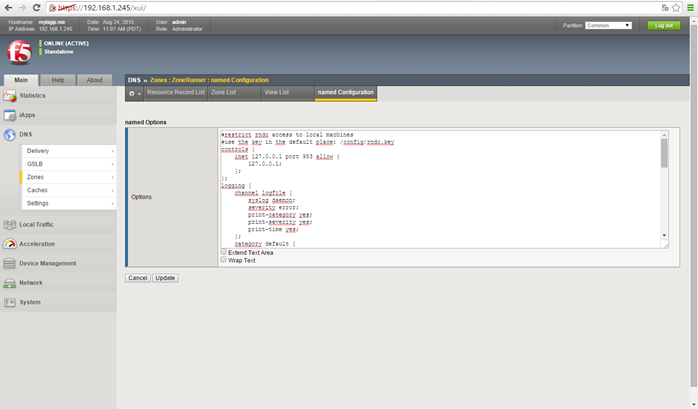
Task: Switch to the Zone List tab
Action: pyautogui.click(x=223, y=92)
